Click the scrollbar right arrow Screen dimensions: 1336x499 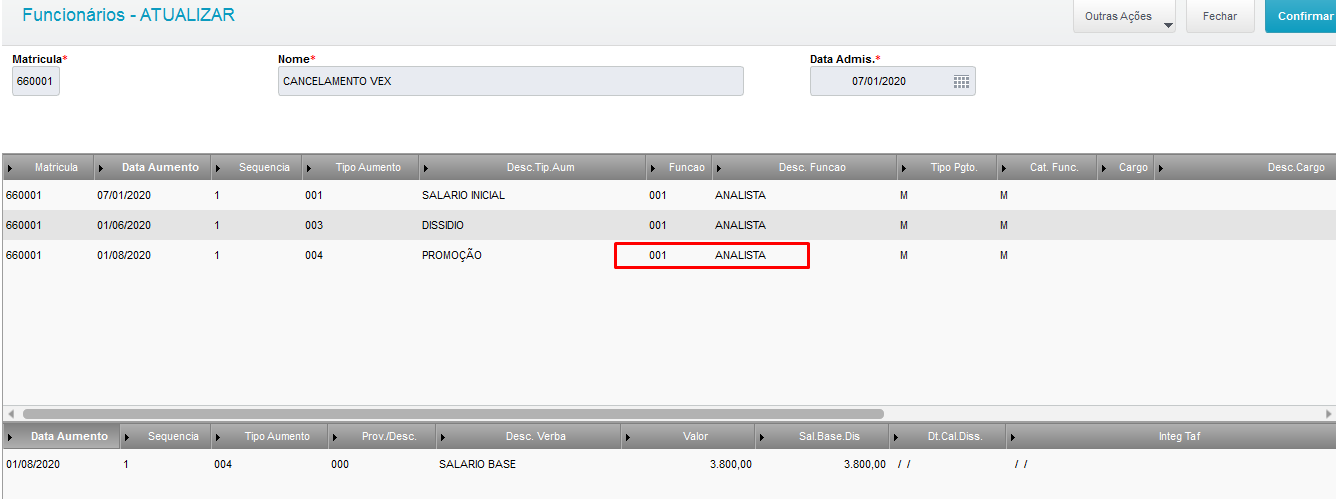coord(1328,413)
